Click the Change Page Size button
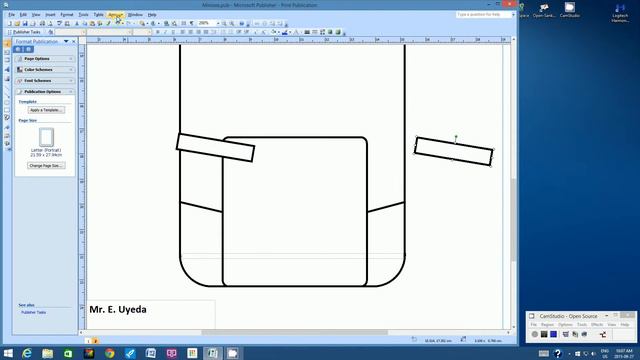This screenshot has height=360, width=640. (x=46, y=166)
